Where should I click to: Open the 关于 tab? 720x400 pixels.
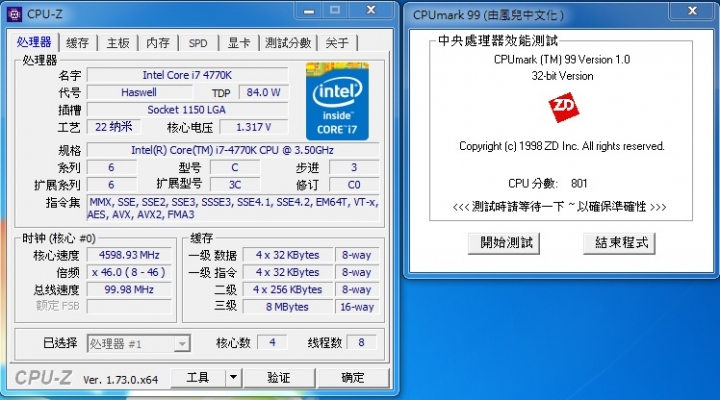coord(337,43)
